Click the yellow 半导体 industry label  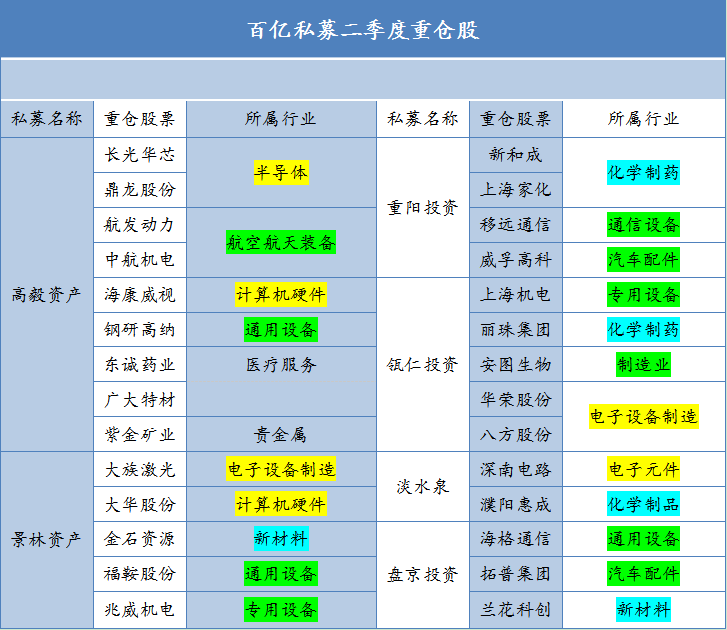pos(281,172)
